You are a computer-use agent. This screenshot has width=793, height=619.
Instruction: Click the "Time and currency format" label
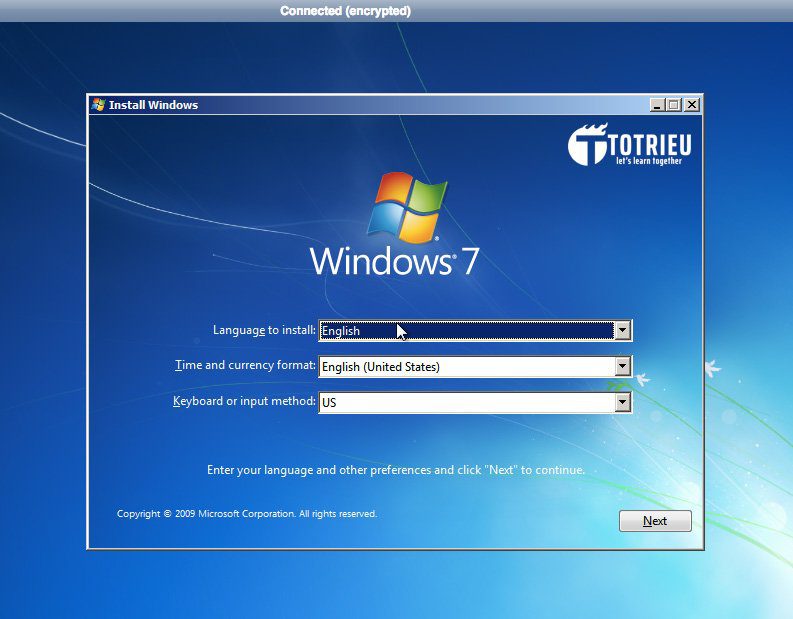coord(245,366)
